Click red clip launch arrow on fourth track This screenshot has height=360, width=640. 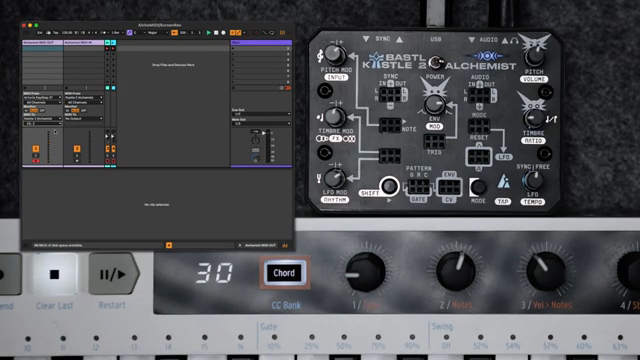click(113, 49)
